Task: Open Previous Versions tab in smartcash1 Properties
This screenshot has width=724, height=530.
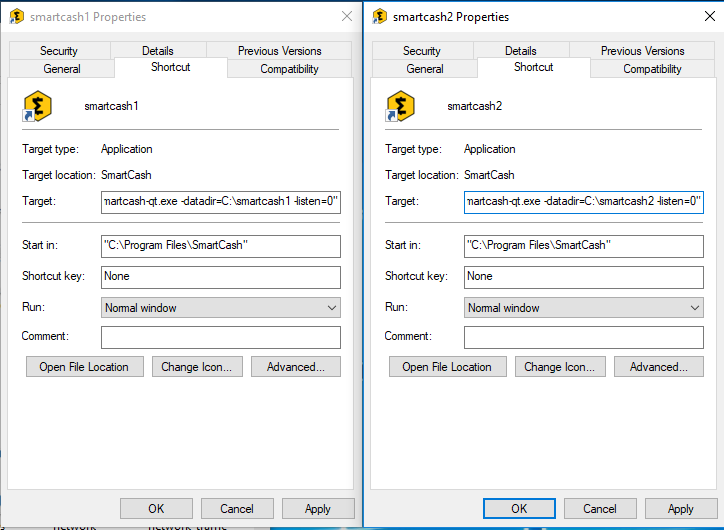Action: click(279, 51)
